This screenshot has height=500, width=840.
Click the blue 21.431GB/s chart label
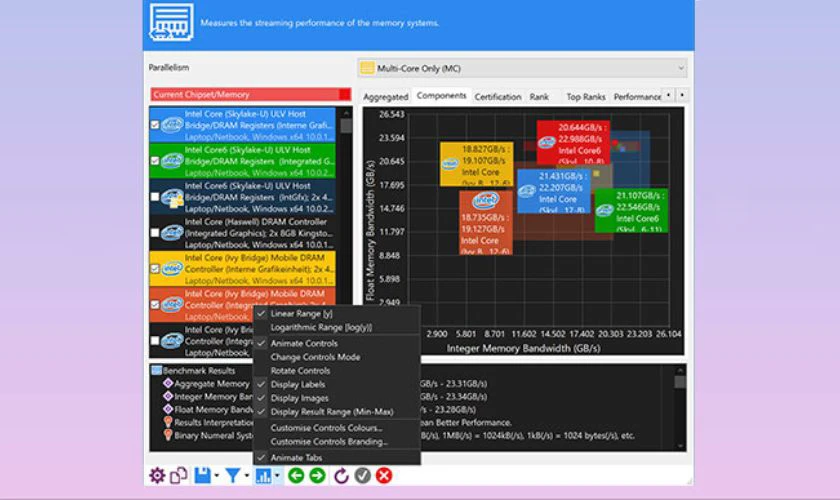click(554, 191)
